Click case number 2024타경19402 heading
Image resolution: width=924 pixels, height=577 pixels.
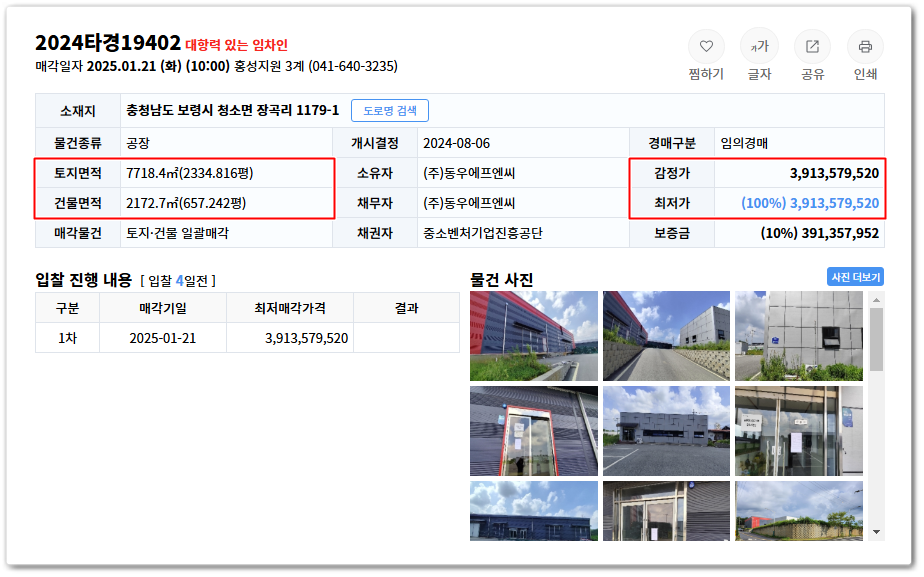pyautogui.click(x=108, y=43)
